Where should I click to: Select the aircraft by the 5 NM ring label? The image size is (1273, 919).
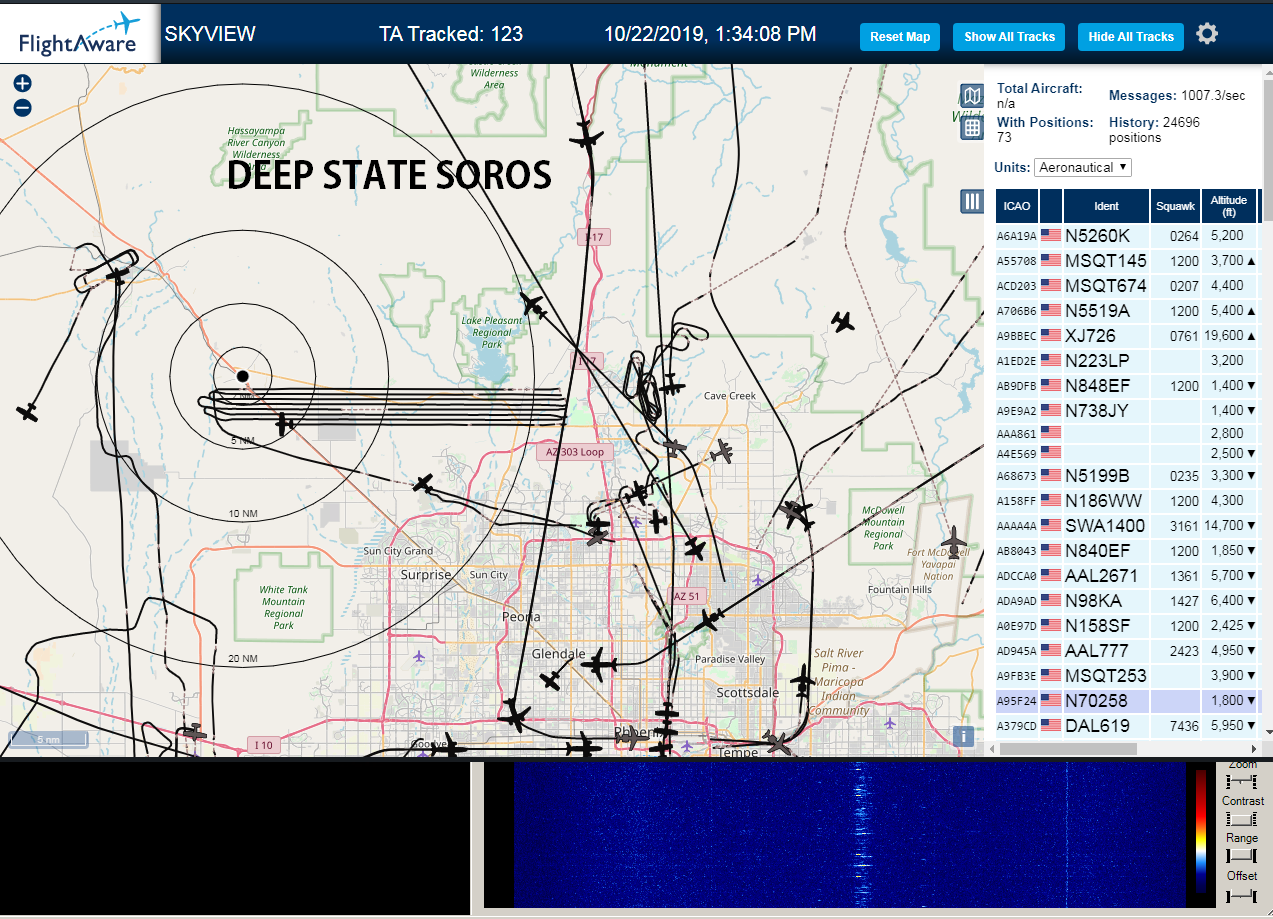(x=285, y=425)
